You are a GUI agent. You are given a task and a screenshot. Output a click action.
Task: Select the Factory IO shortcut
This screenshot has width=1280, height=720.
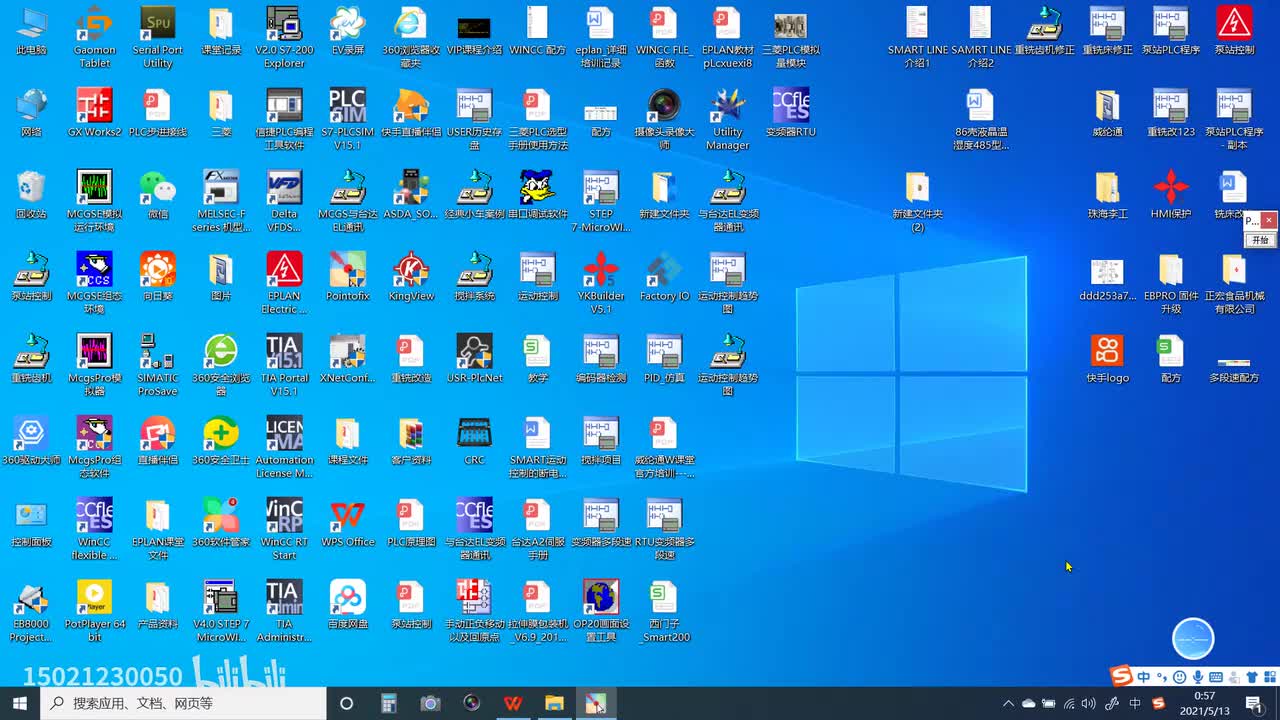tap(664, 270)
